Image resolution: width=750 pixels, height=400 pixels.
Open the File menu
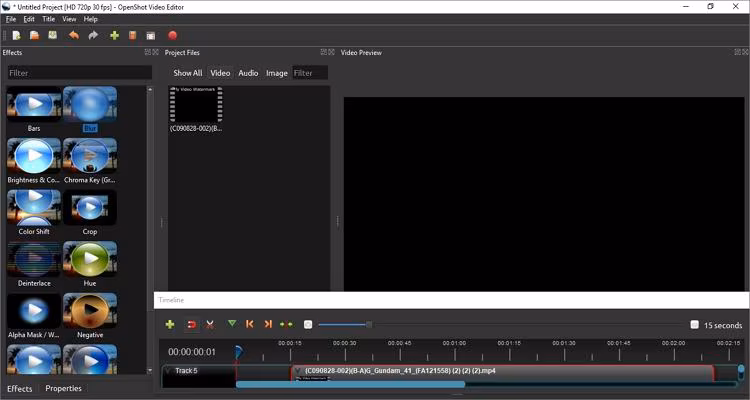pyautogui.click(x=11, y=19)
